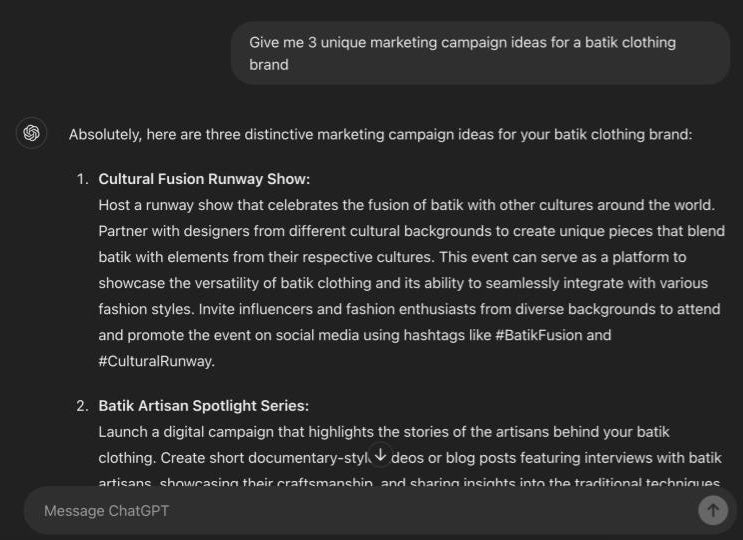This screenshot has height=540, width=743.
Task: Click list number 1 marker
Action: [x=83, y=179]
